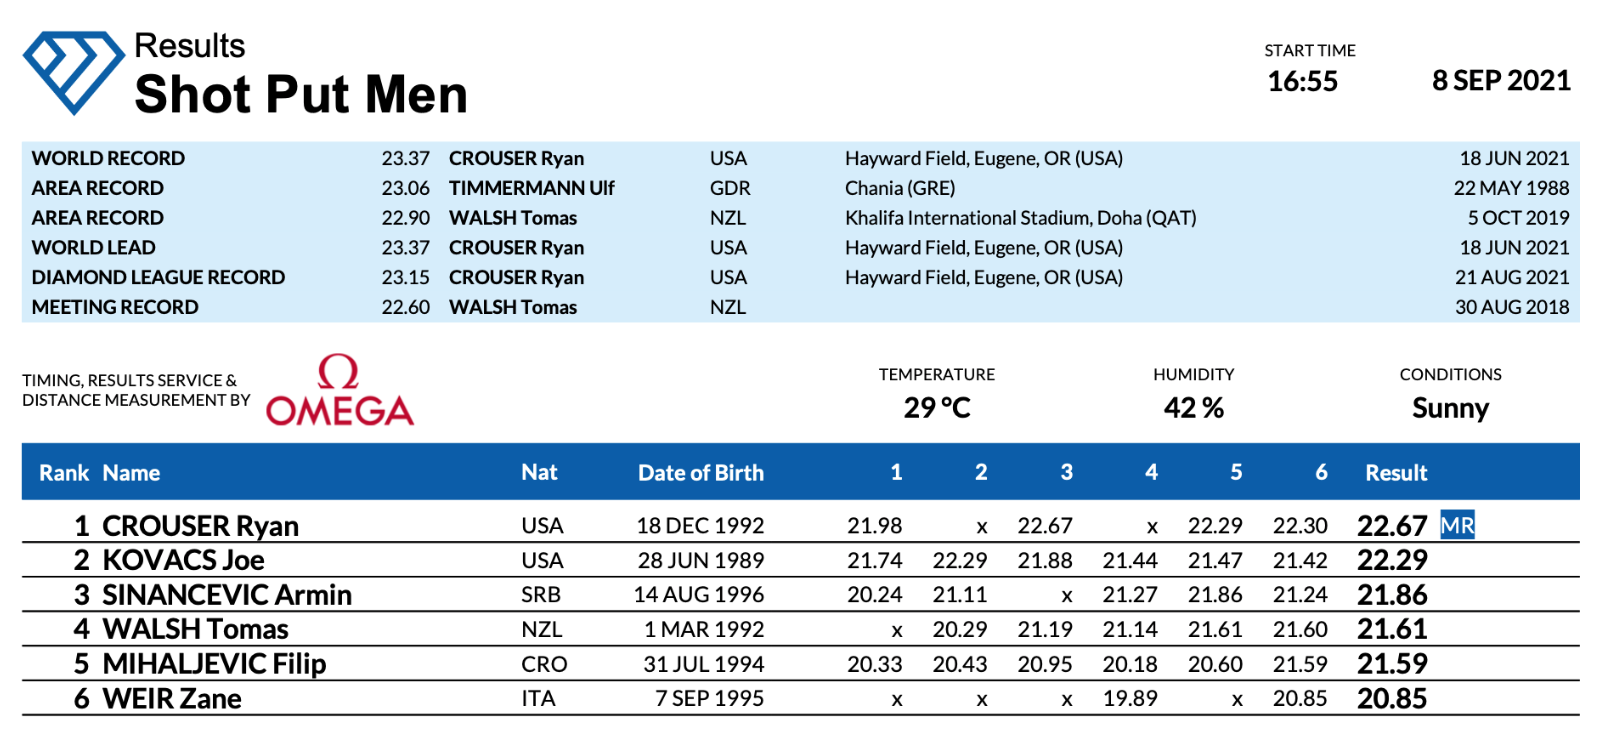Select the Rank column header
This screenshot has height=736, width=1604.
pyautogui.click(x=64, y=473)
